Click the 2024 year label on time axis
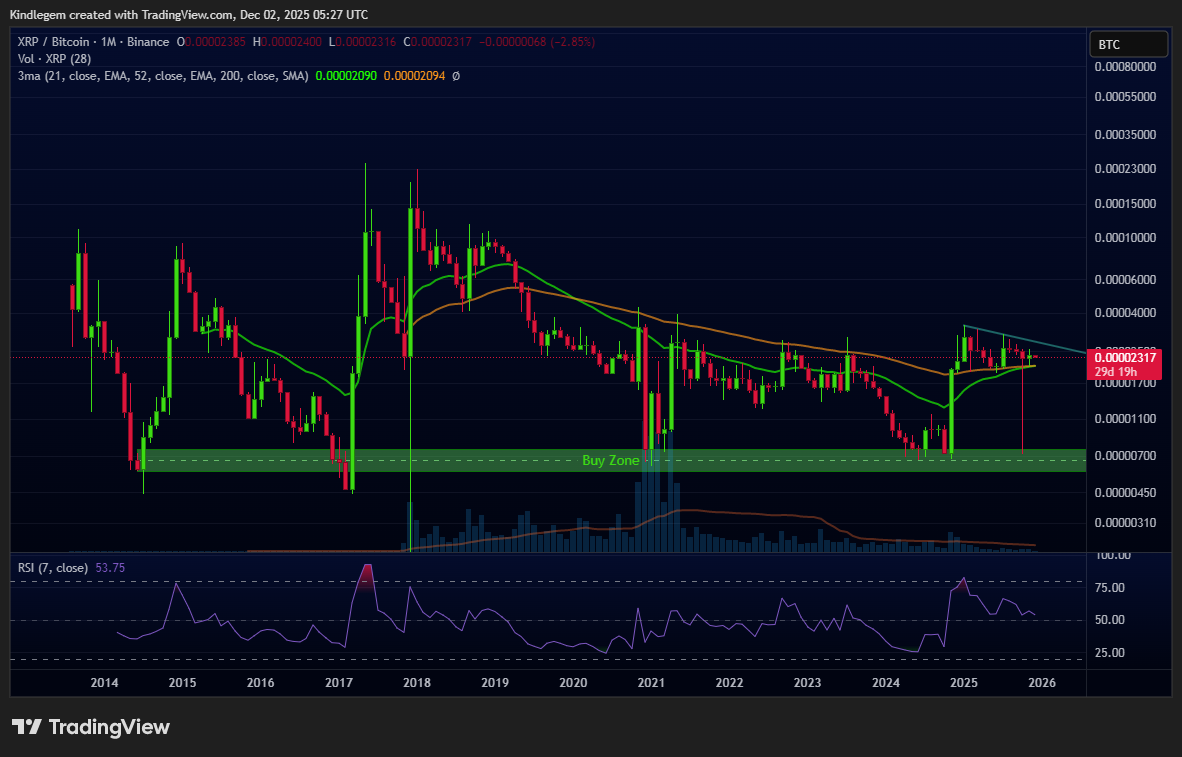Screen dimensions: 1182x757 (886, 683)
